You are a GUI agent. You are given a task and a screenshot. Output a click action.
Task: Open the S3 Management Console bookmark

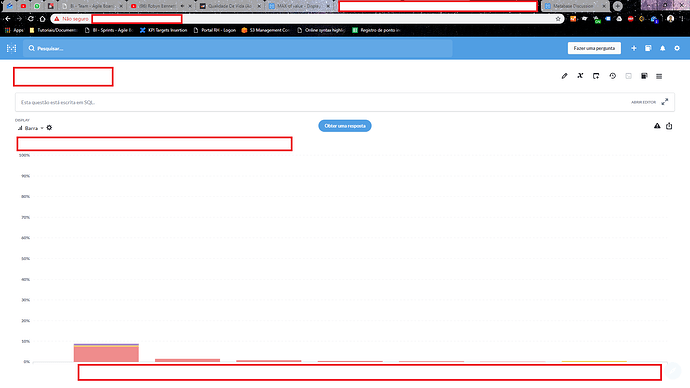pos(266,30)
